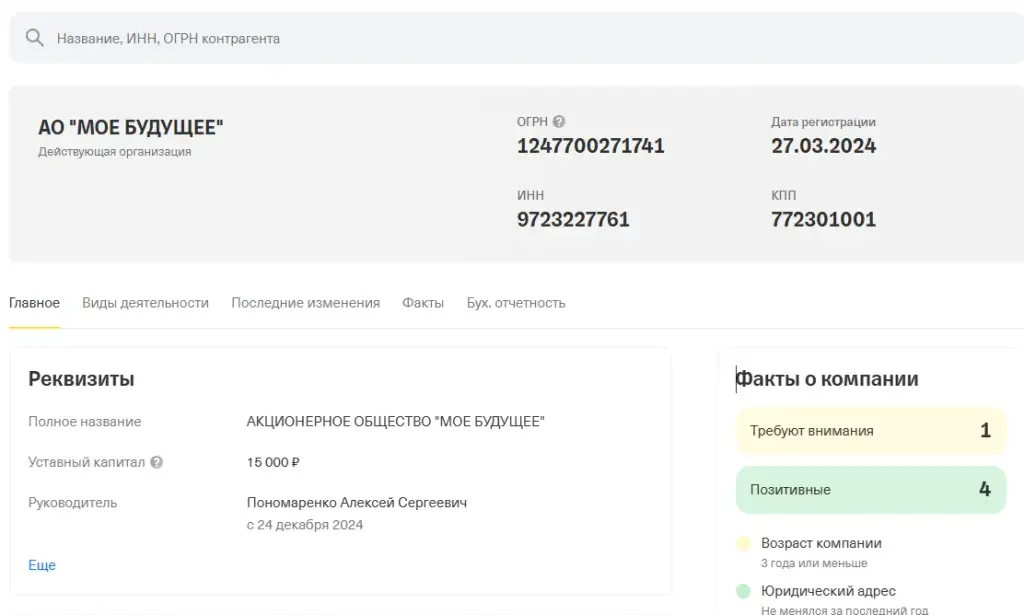The height and width of the screenshot is (615, 1024).
Task: Click the Уставный капитал help icon
Action: pos(157,462)
